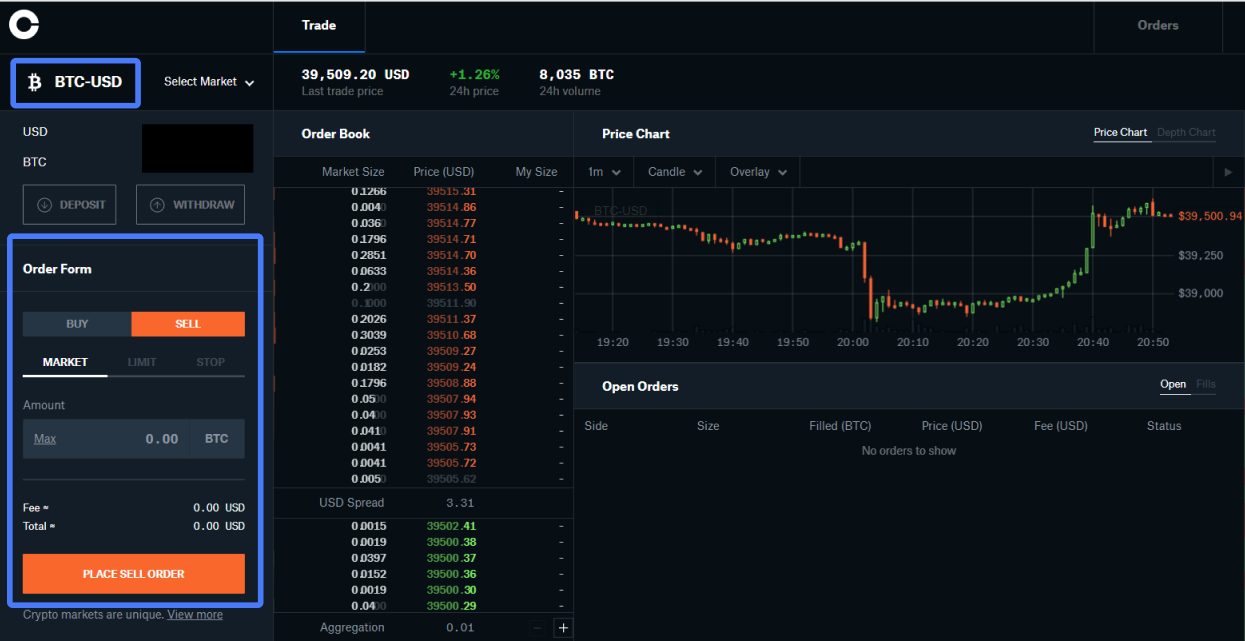Open the Select Market dropdown
Screen dimensions: 1245x641
pos(209,82)
